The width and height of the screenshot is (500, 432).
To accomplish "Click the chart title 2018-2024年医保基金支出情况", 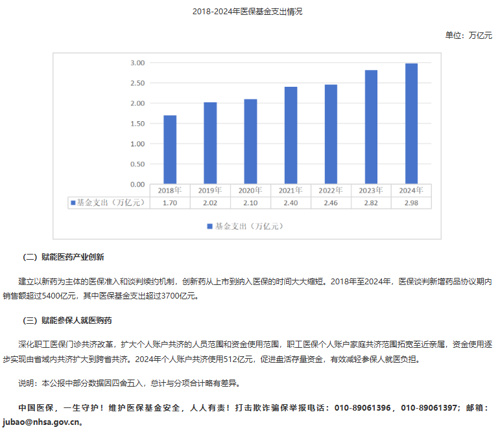I will coord(247,11).
